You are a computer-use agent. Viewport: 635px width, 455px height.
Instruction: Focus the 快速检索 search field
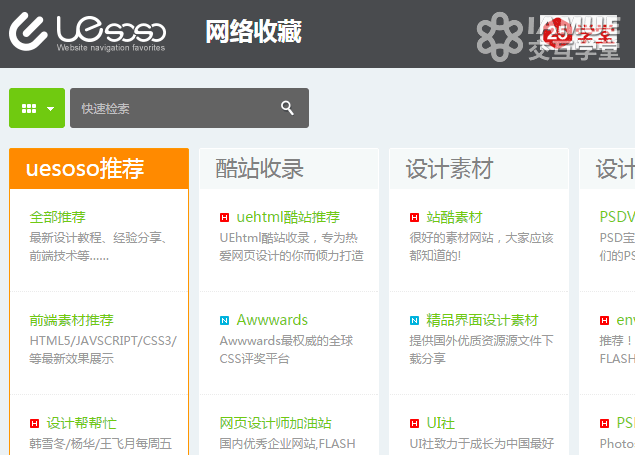189,108
